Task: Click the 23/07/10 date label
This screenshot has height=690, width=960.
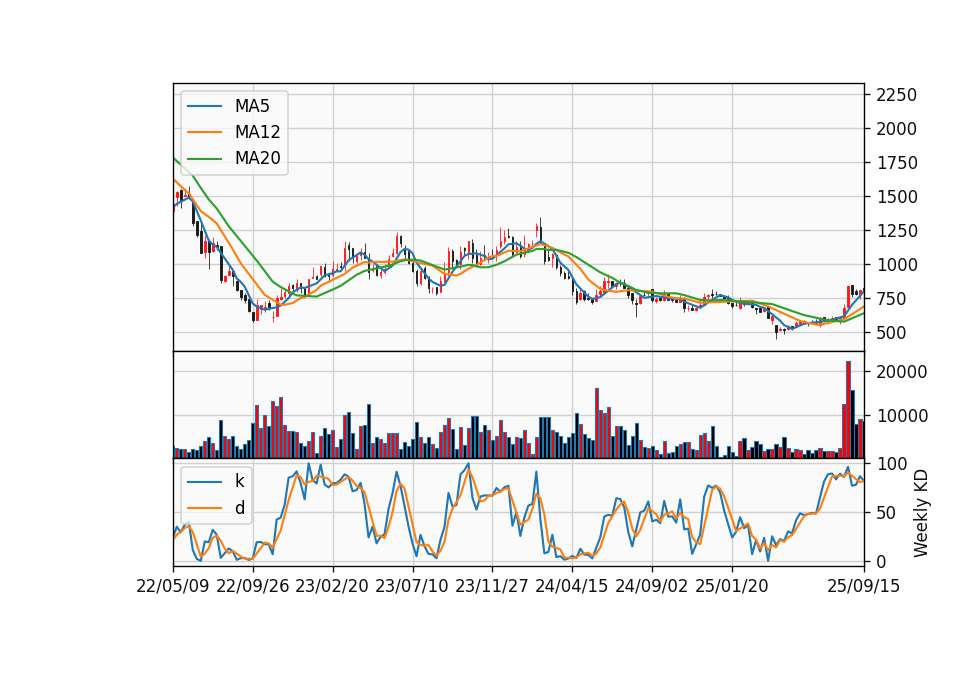Action: [x=412, y=586]
